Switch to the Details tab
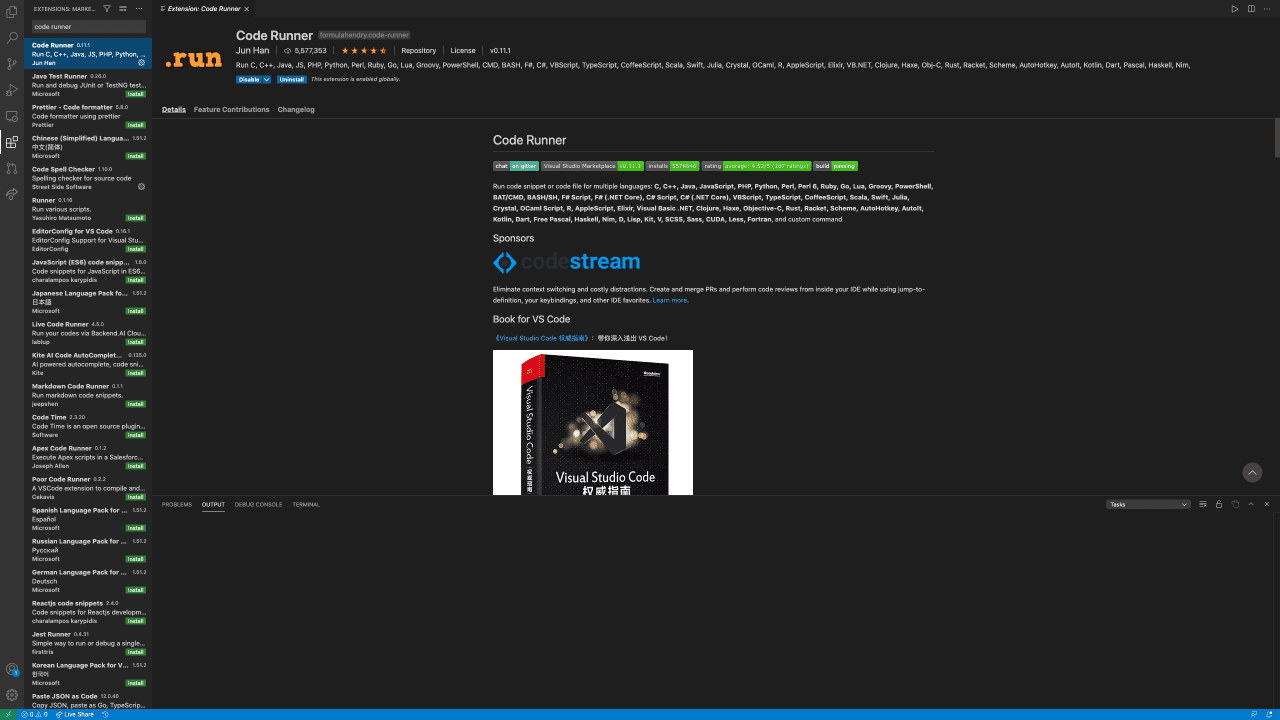The width and height of the screenshot is (1280, 720). [x=174, y=109]
